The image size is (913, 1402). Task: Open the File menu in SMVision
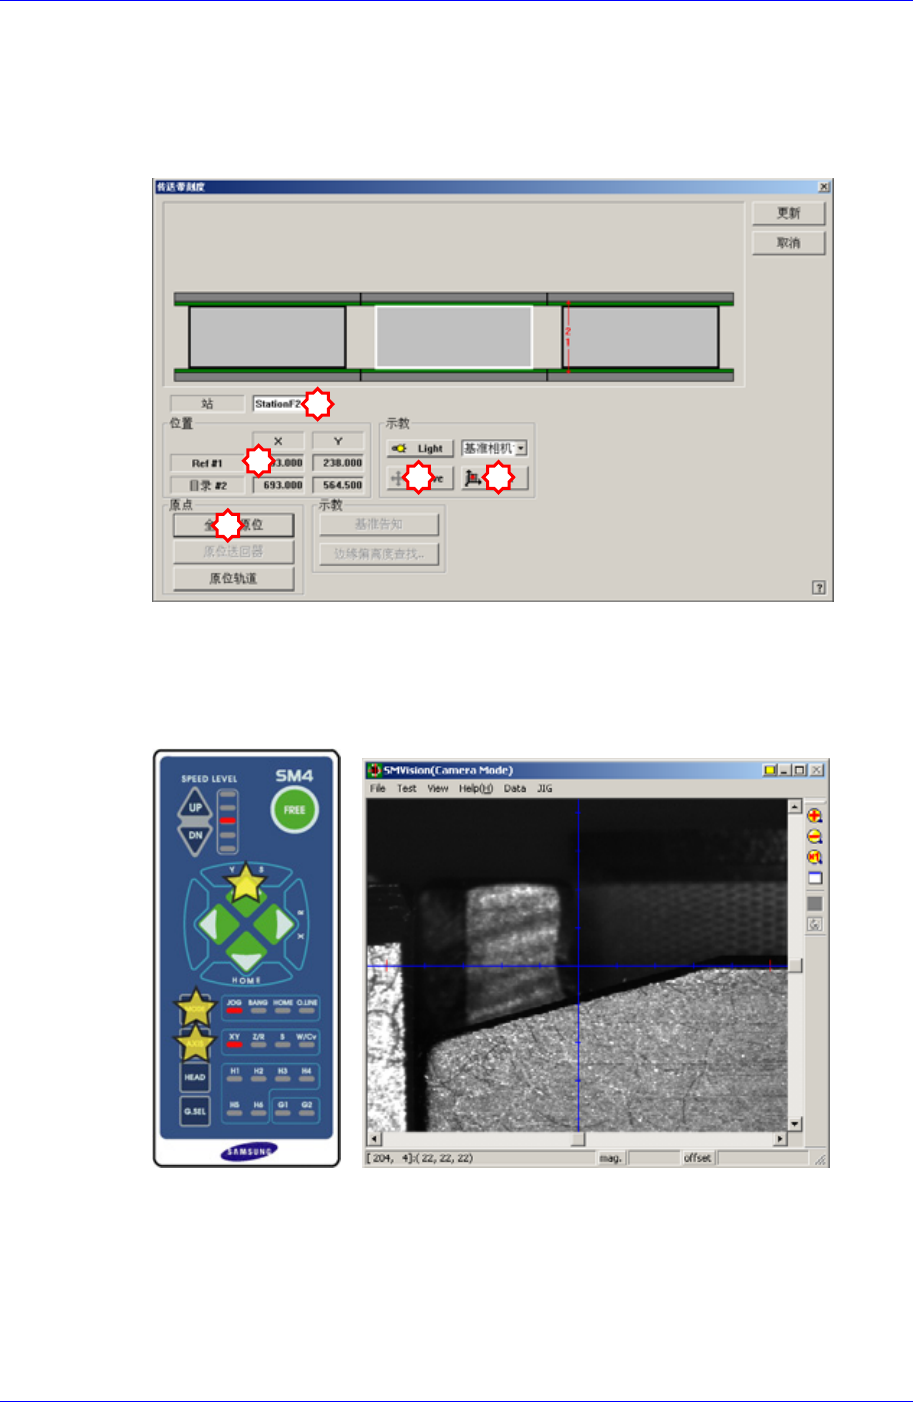point(378,788)
